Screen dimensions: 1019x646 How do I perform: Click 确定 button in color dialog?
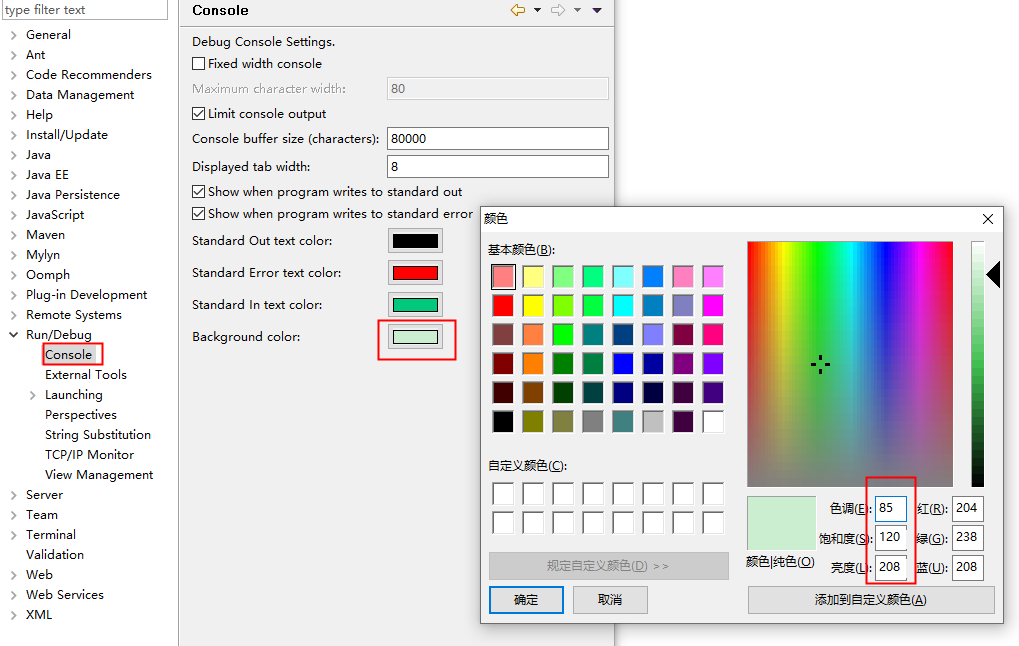pos(526,600)
